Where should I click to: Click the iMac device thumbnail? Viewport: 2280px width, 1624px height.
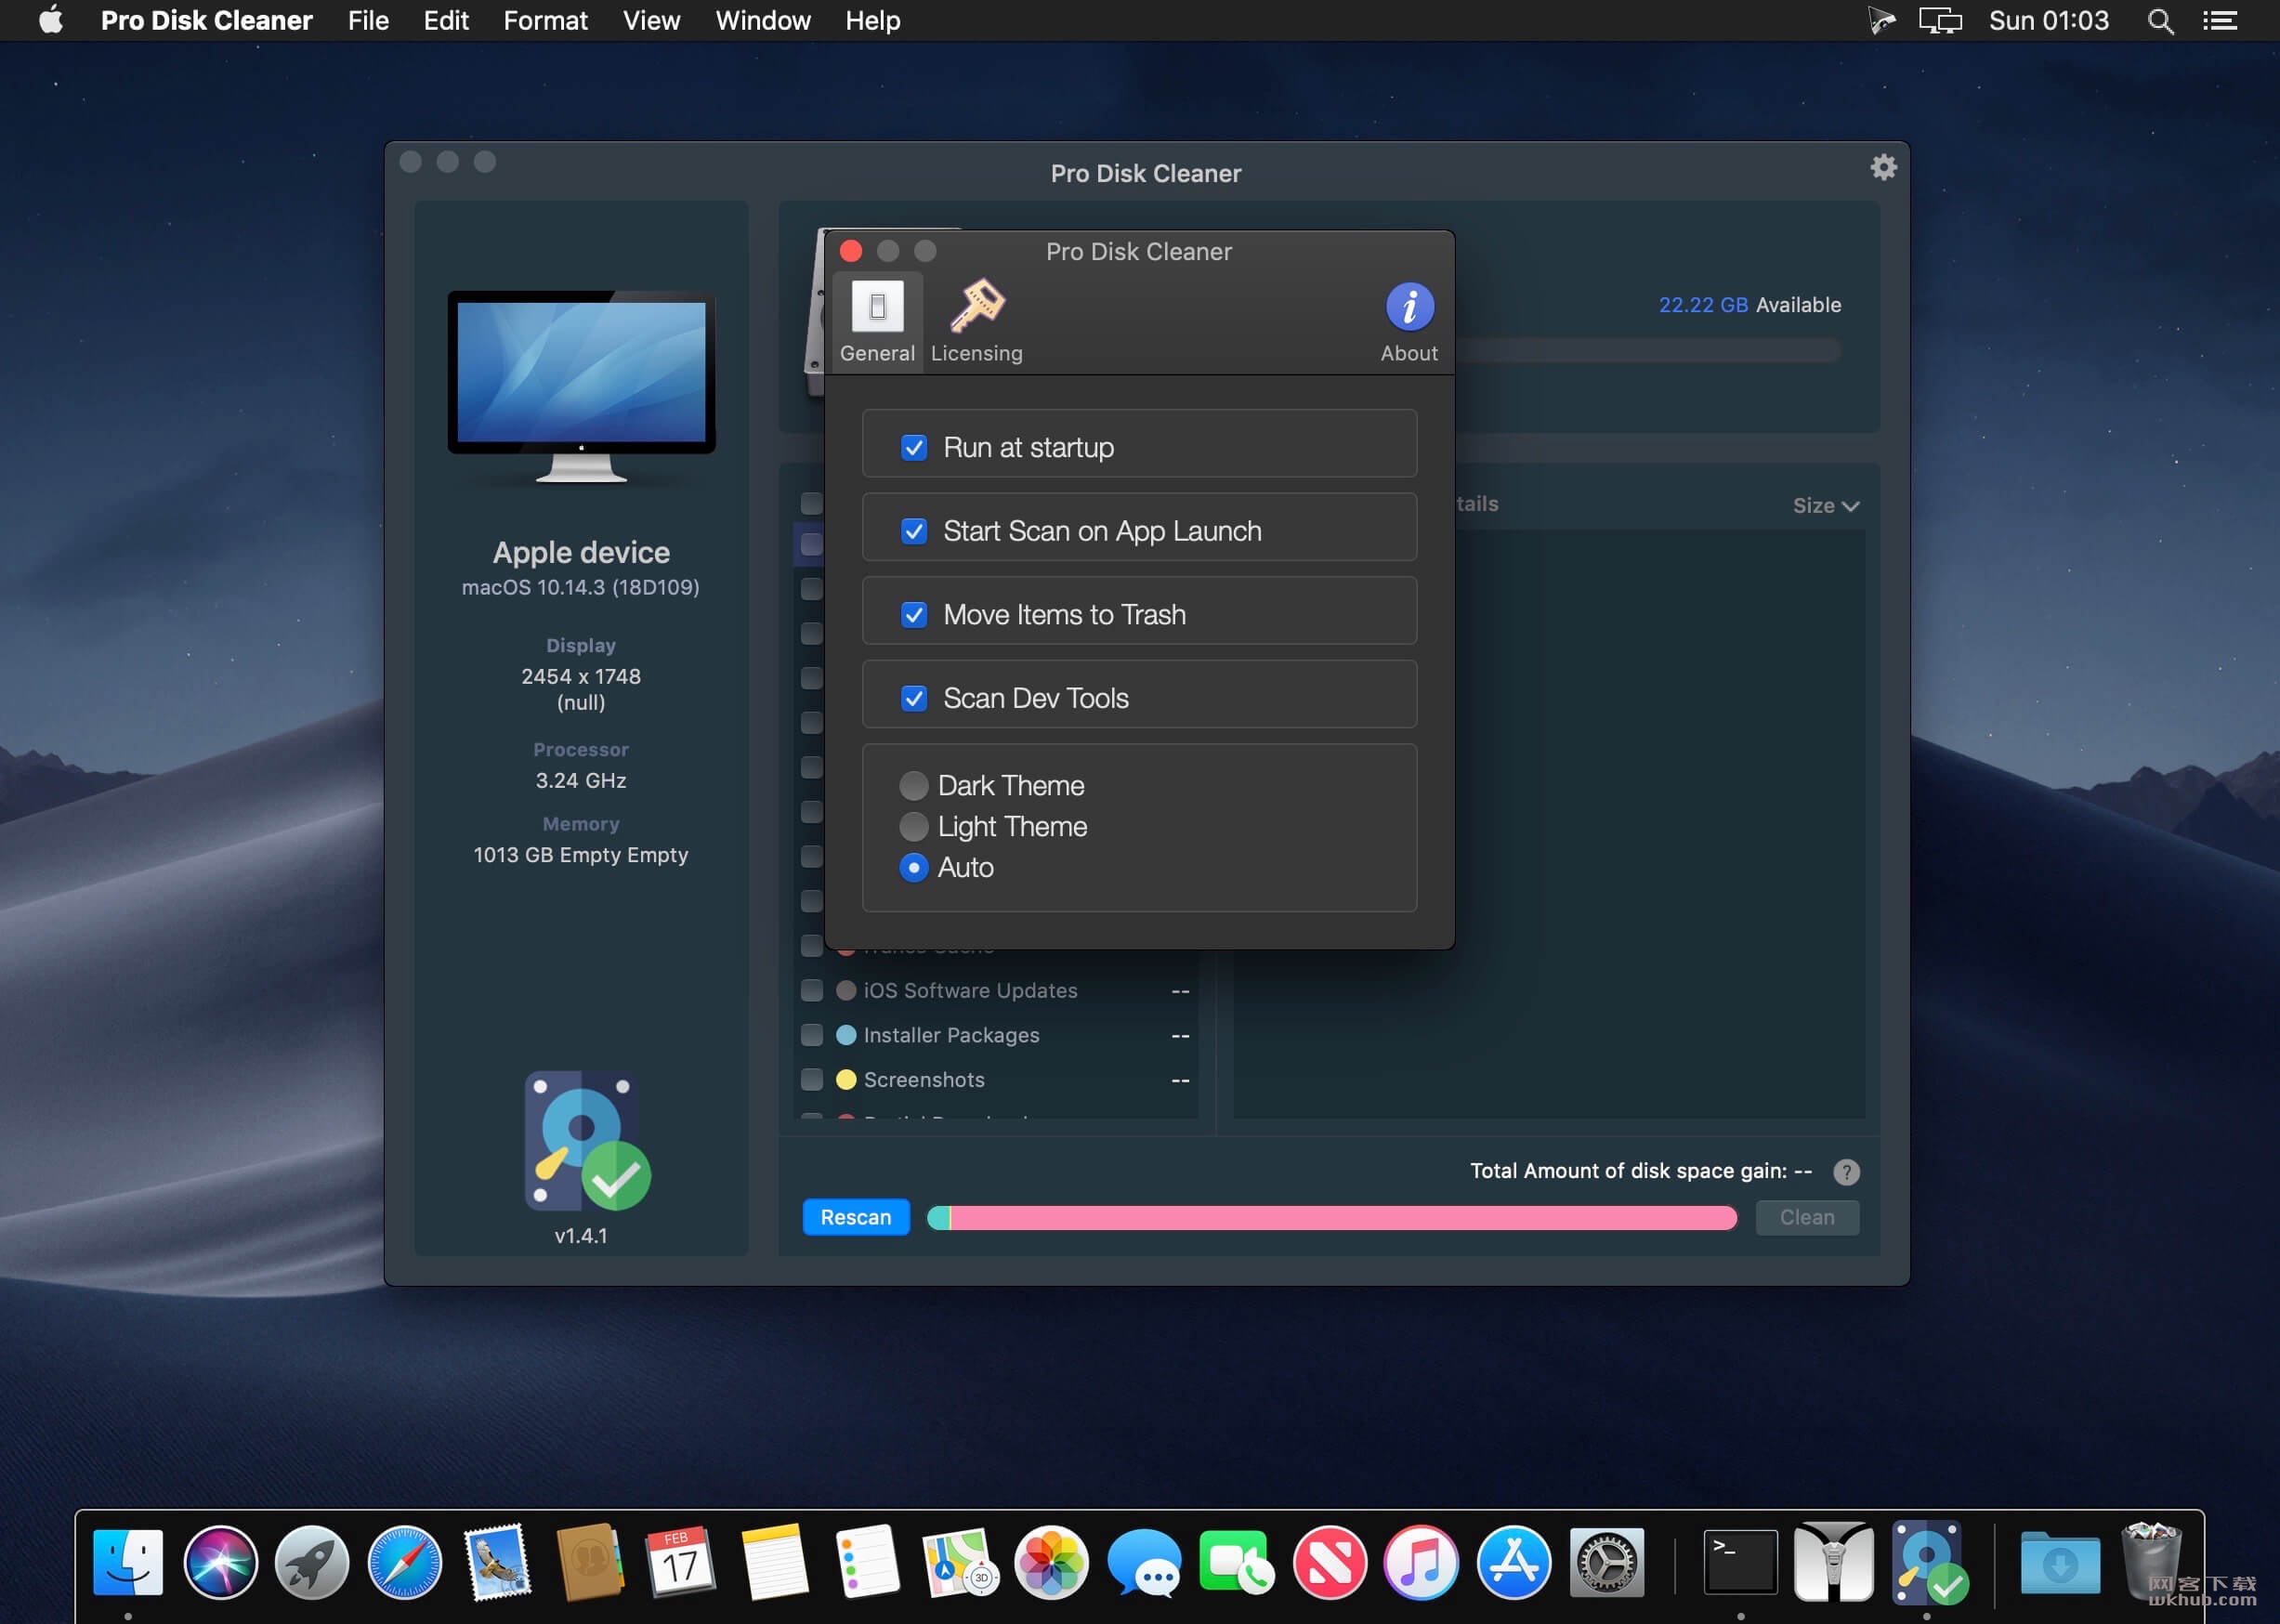[x=581, y=387]
